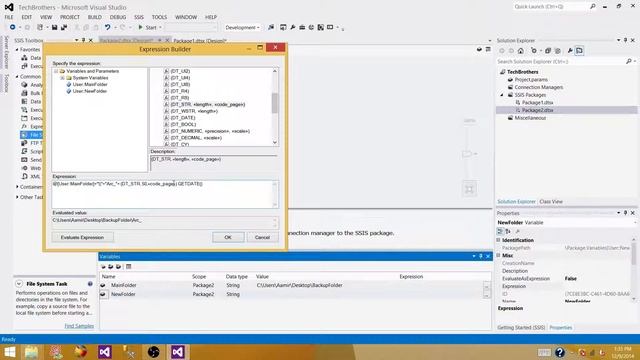Click the help question-mark icon in the system tray
The height and width of the screenshot is (360, 640).
560,352
